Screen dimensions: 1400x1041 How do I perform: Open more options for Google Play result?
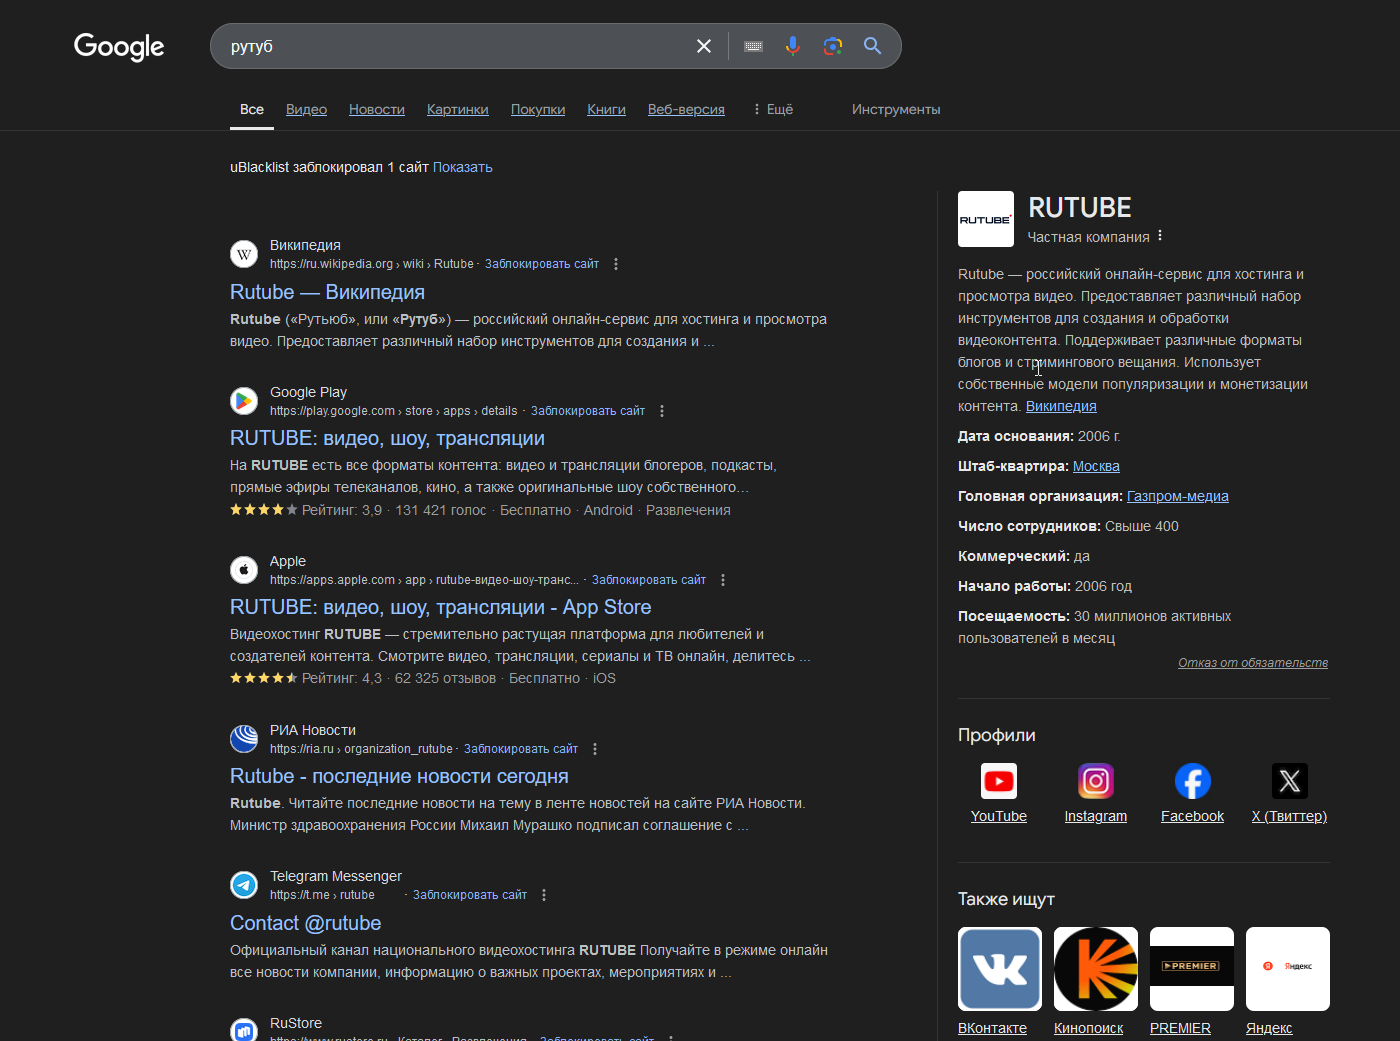662,411
